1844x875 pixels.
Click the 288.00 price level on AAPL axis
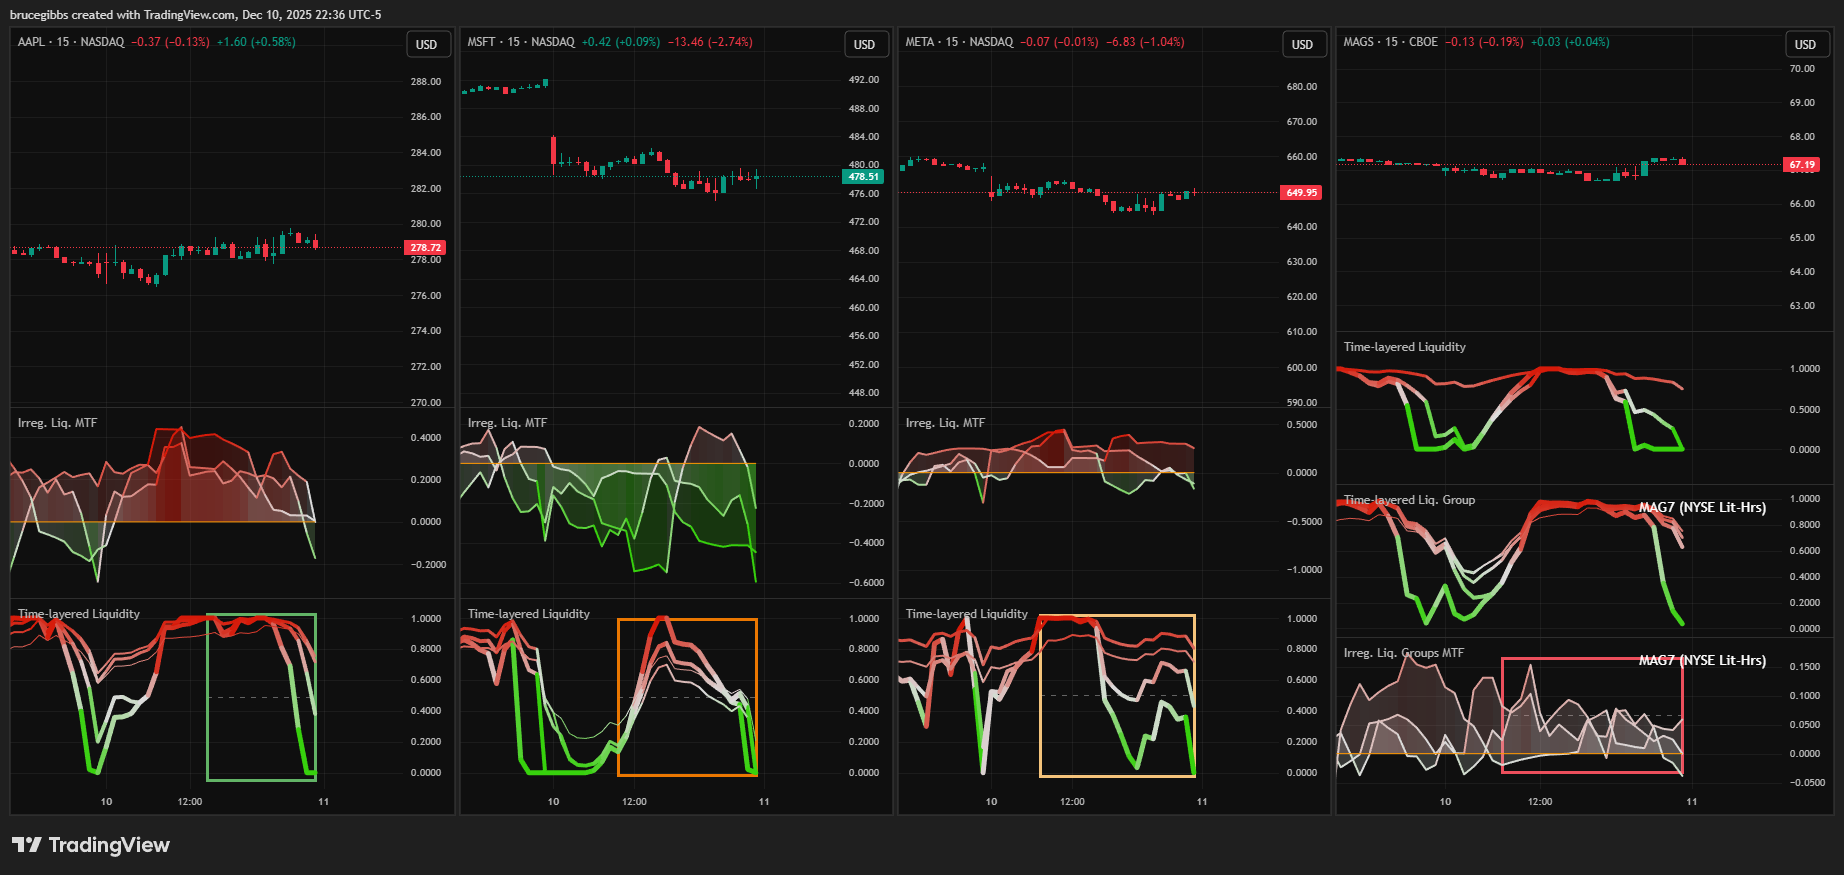click(x=425, y=82)
